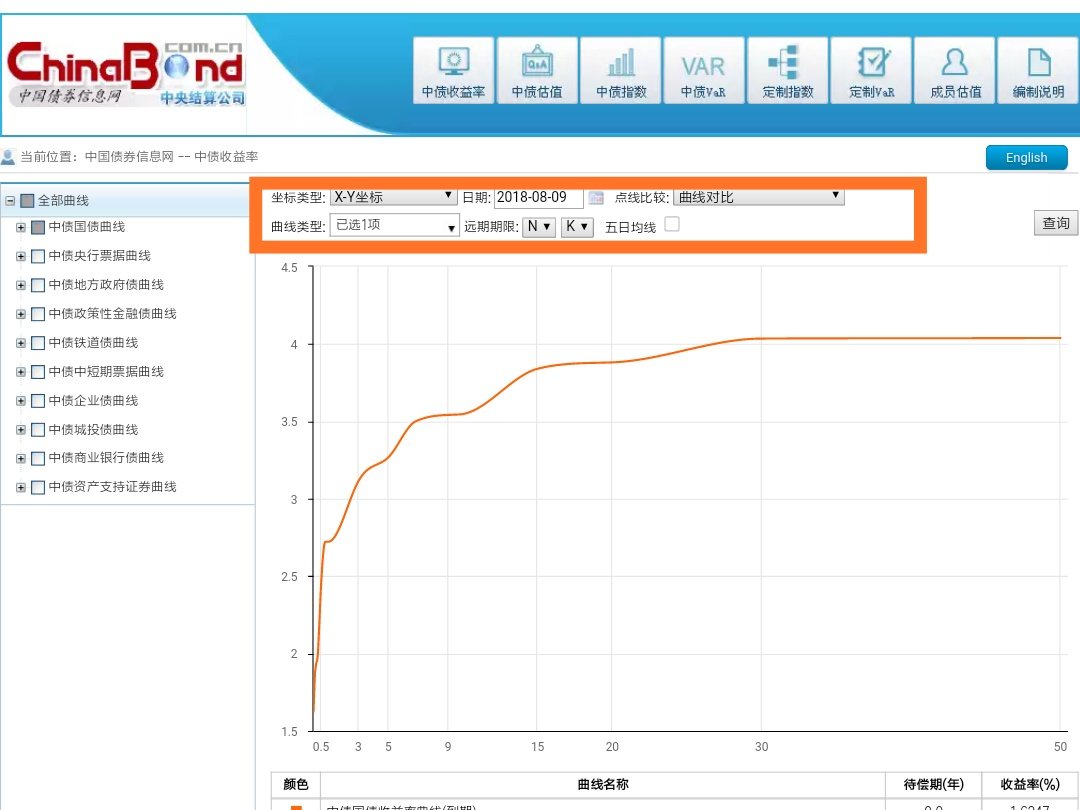This screenshot has width=1080, height=810.
Task: Open the 曲线类型 已选1项 dropdown
Action: click(394, 226)
